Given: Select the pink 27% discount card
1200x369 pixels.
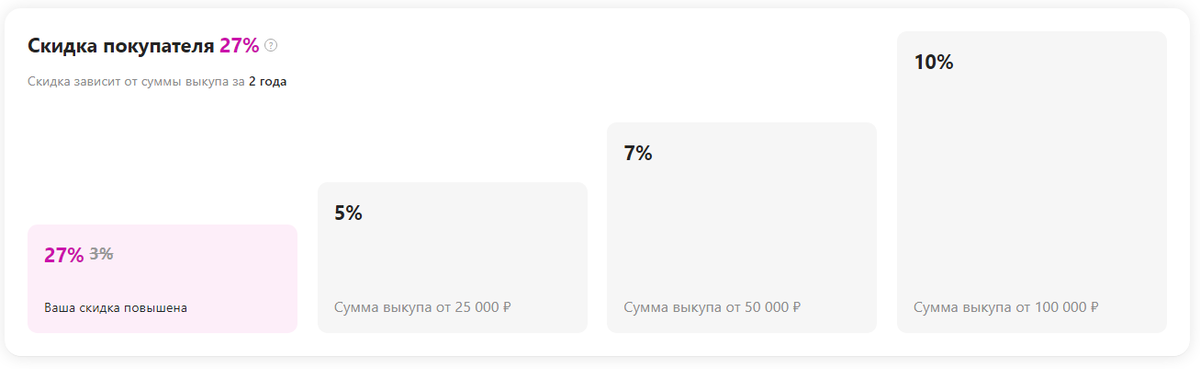Looking at the screenshot, I should (x=162, y=278).
